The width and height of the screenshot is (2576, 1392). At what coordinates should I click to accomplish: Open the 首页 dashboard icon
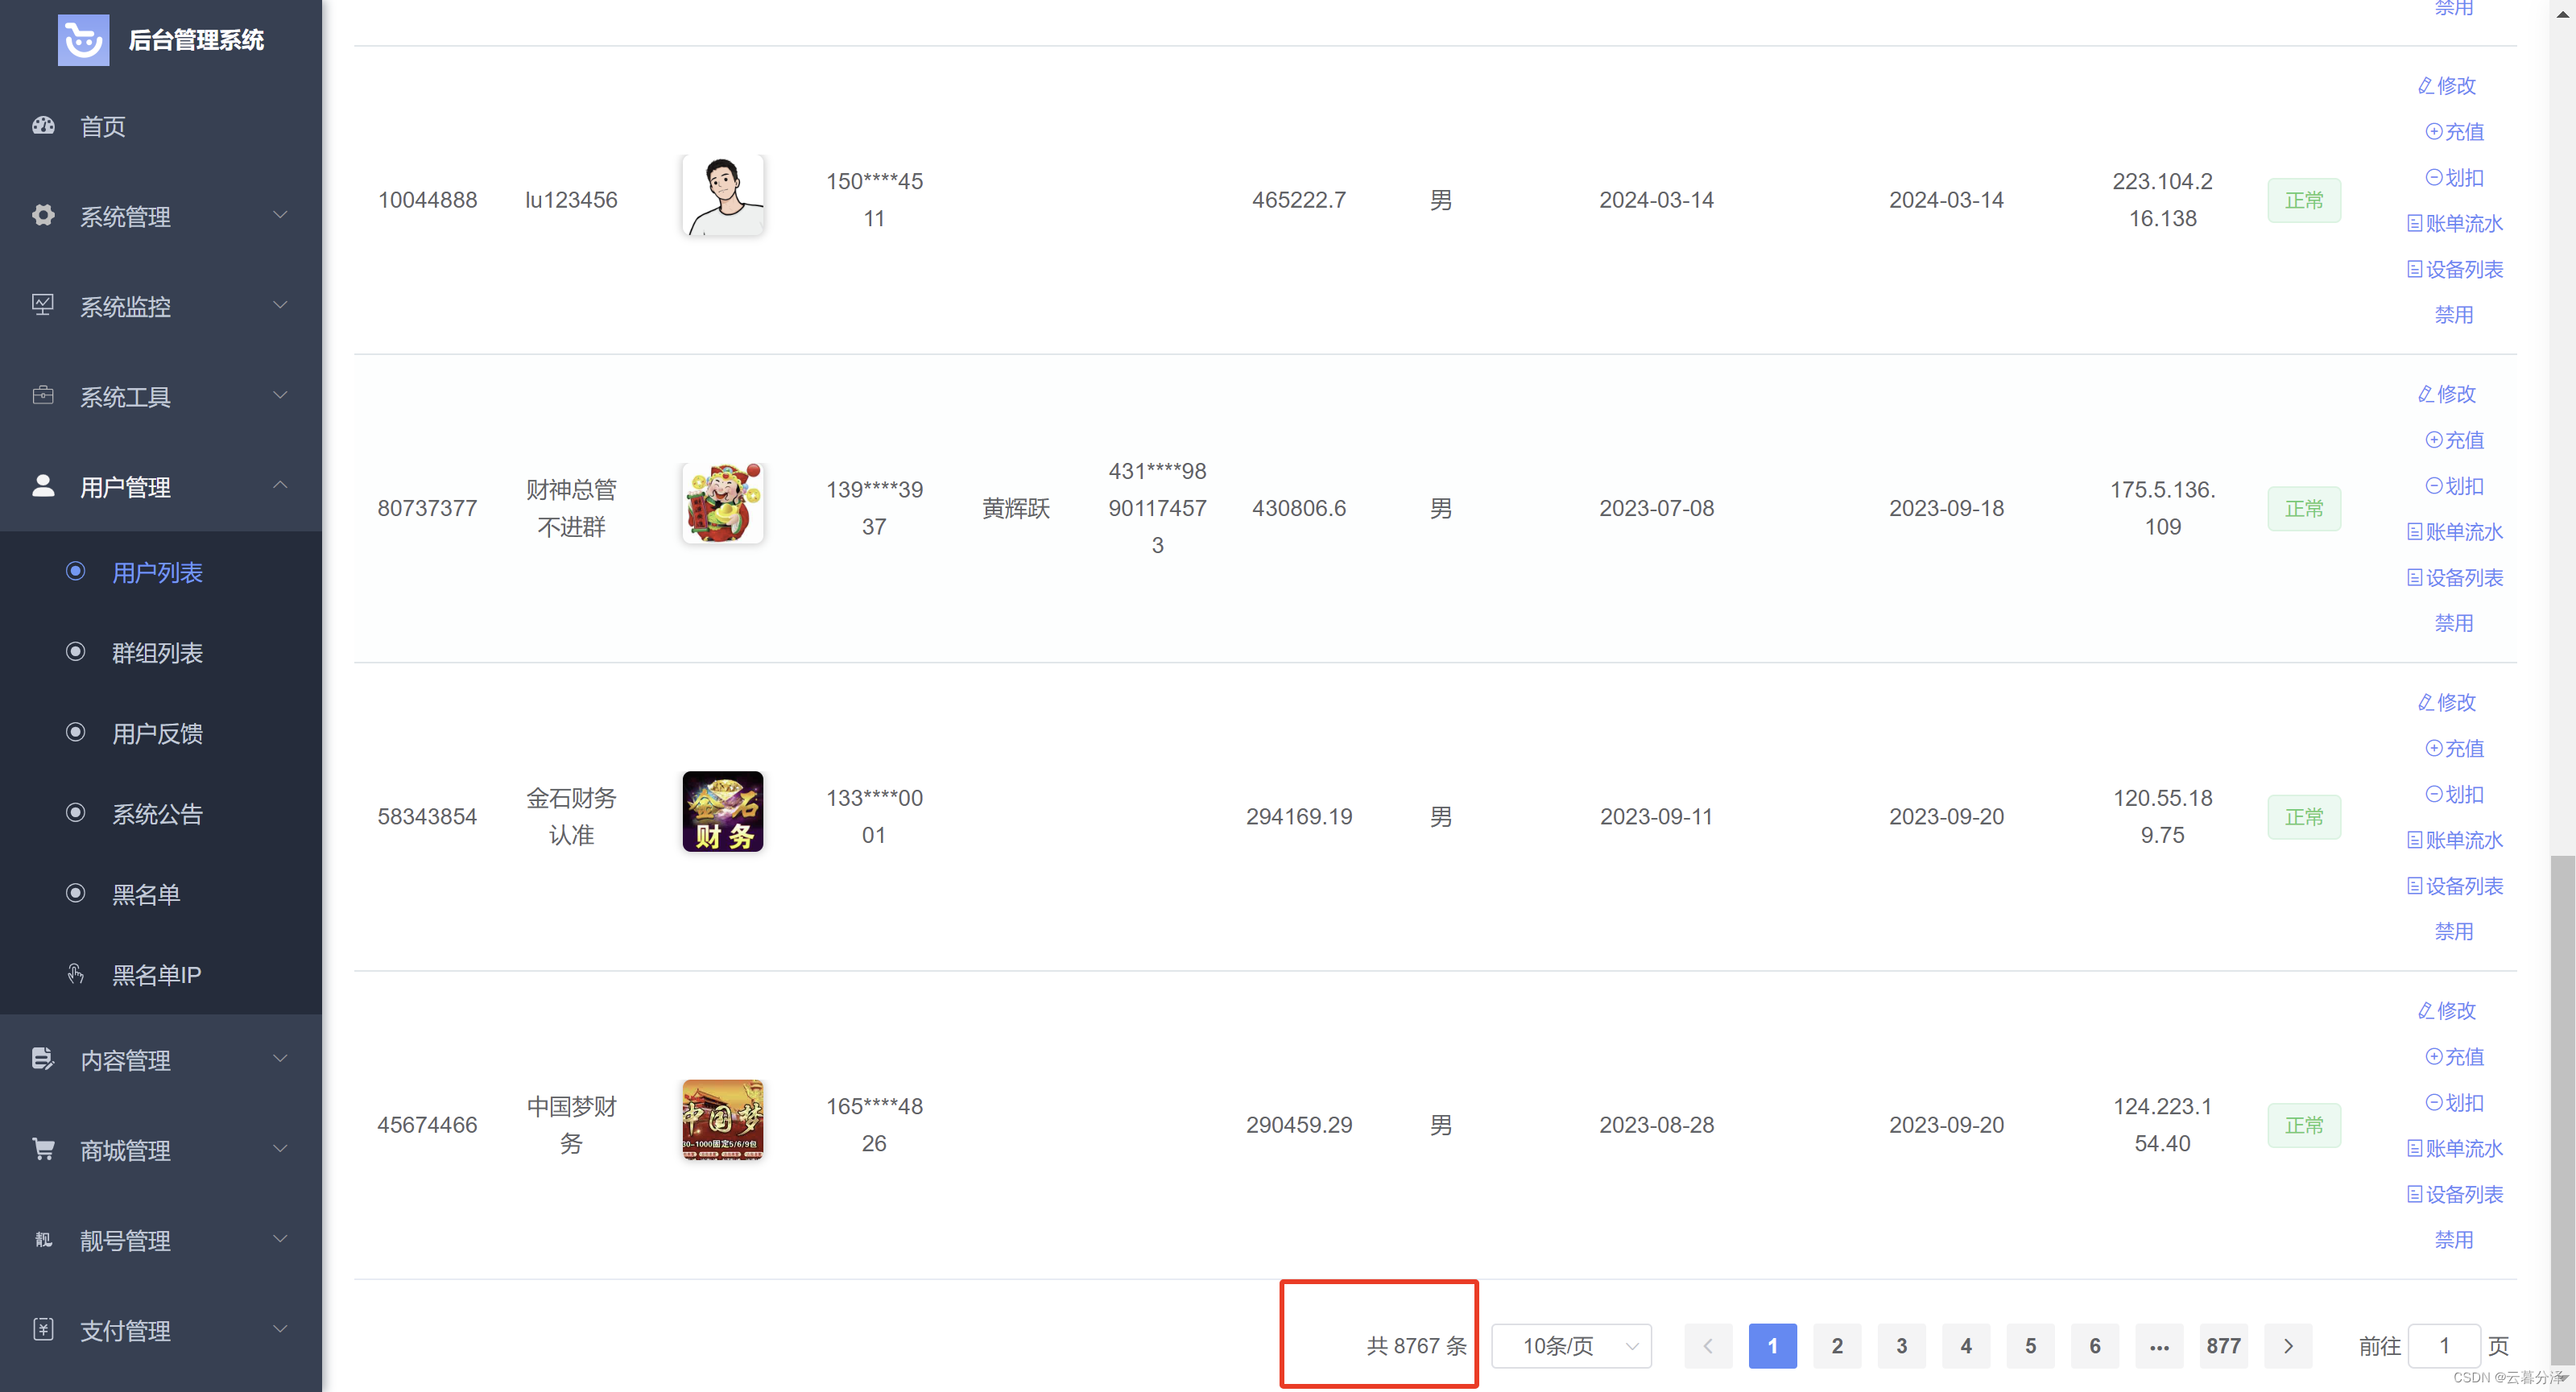(x=43, y=126)
